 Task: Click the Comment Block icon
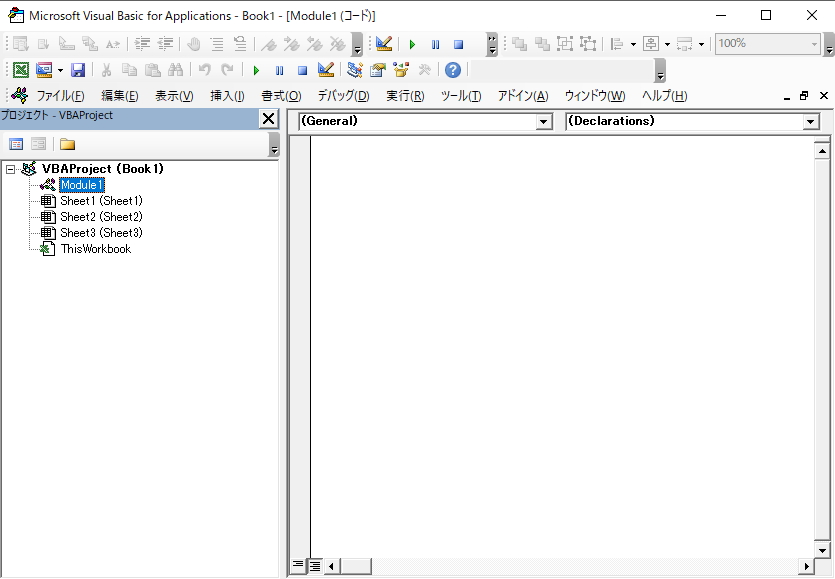coord(217,44)
